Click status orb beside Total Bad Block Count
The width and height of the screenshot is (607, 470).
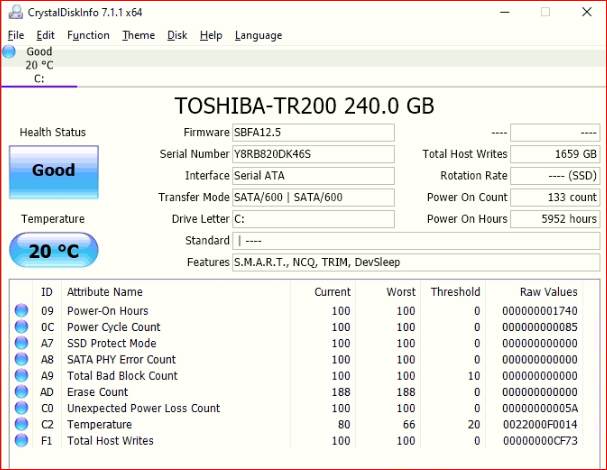pos(21,376)
